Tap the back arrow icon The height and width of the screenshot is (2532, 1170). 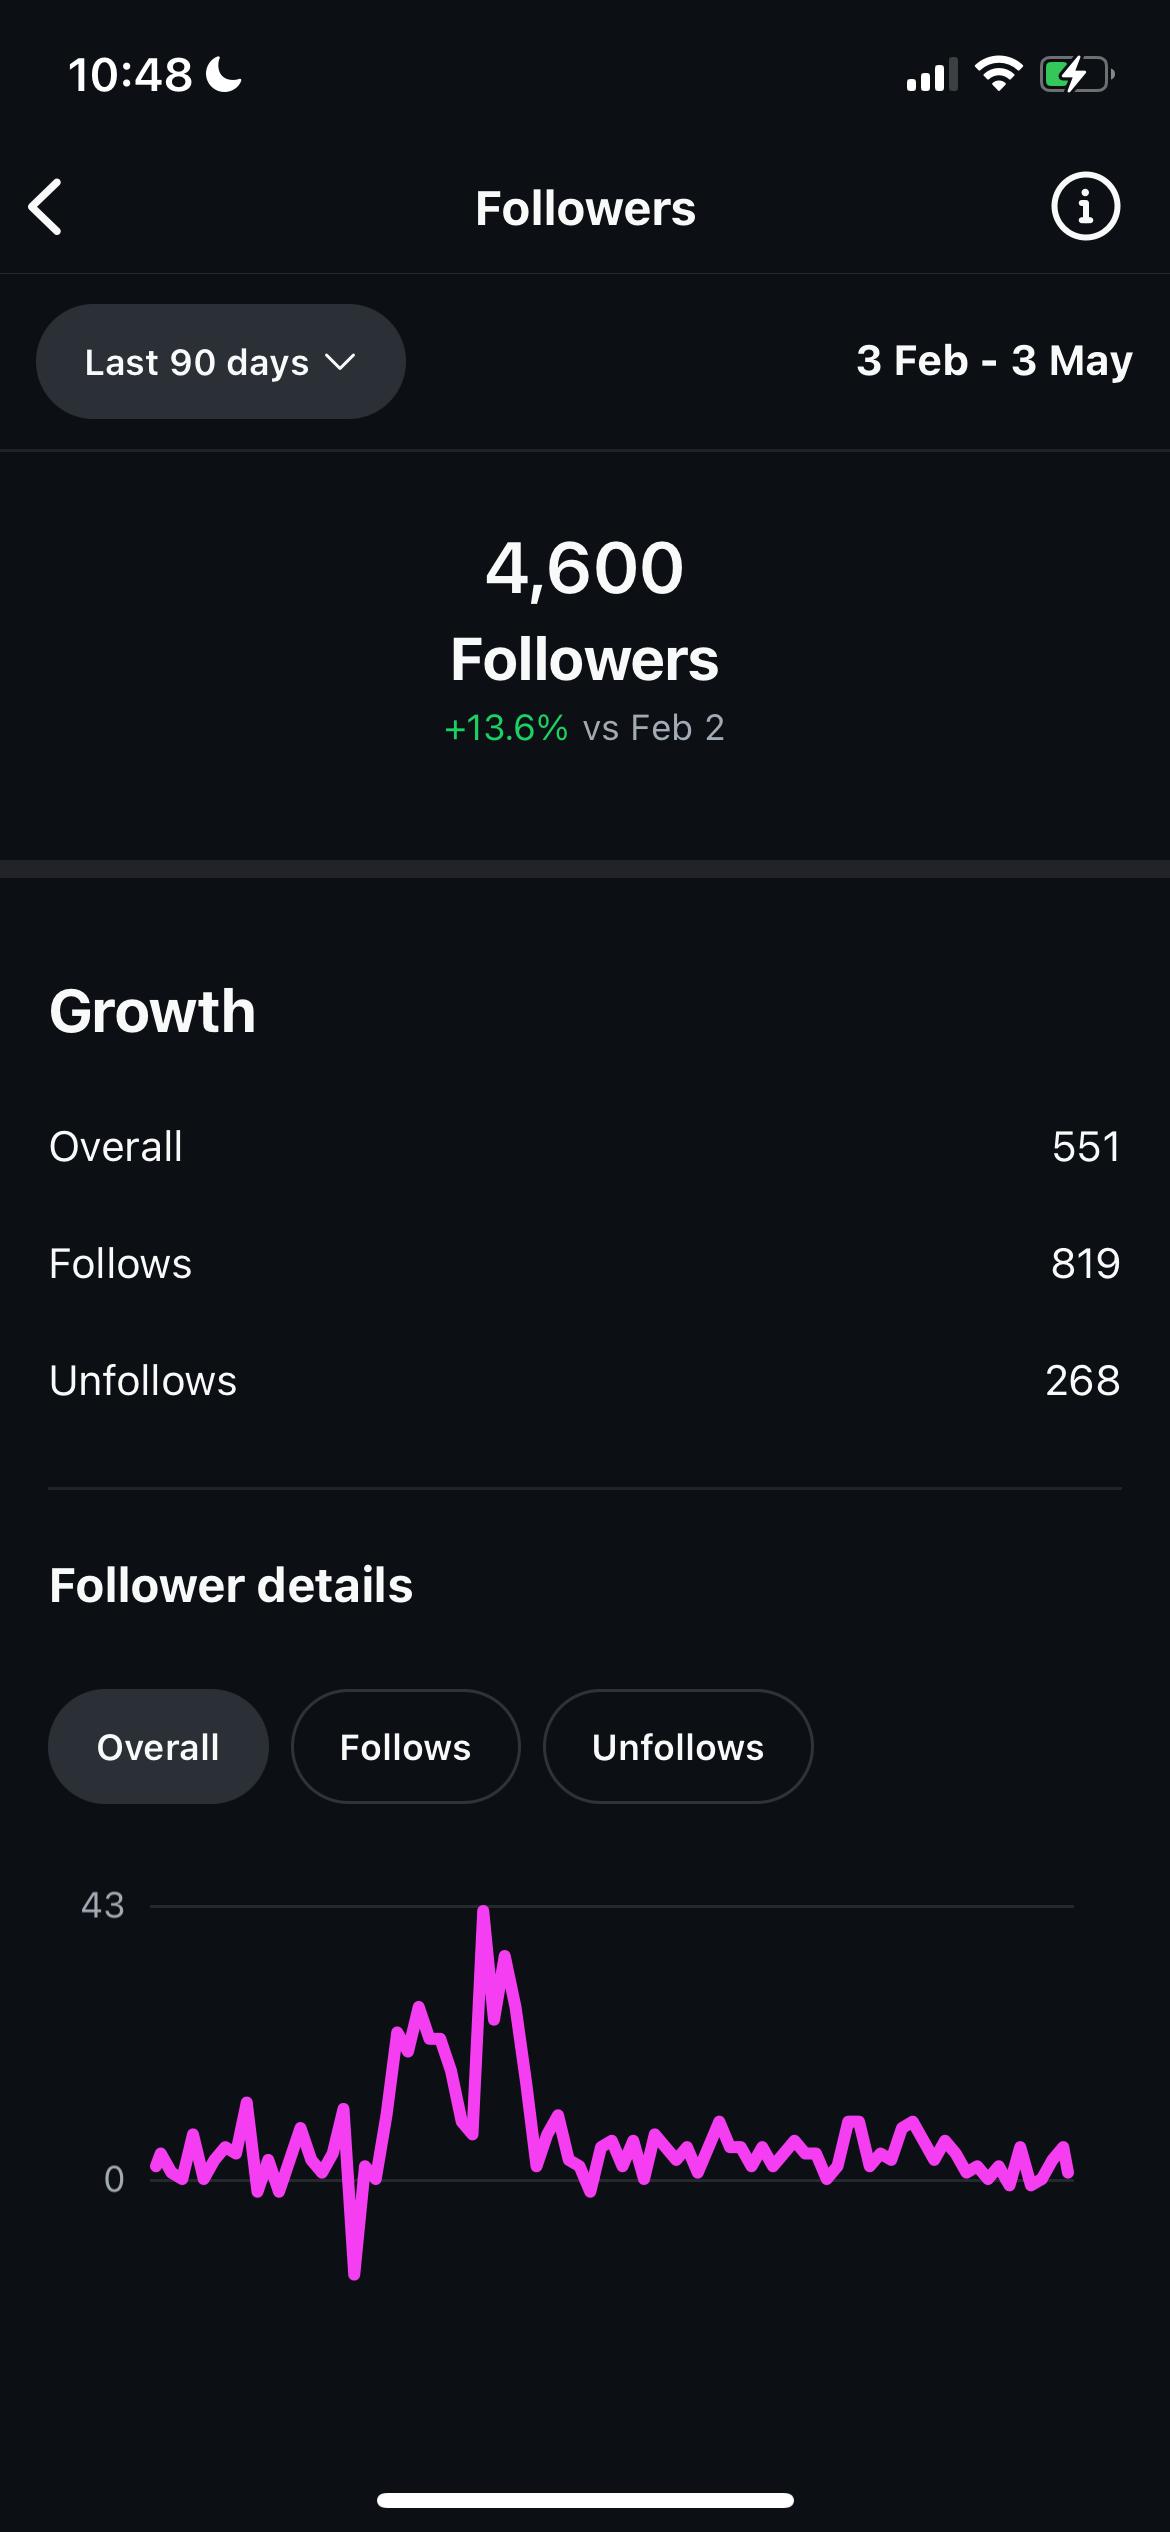(46, 207)
